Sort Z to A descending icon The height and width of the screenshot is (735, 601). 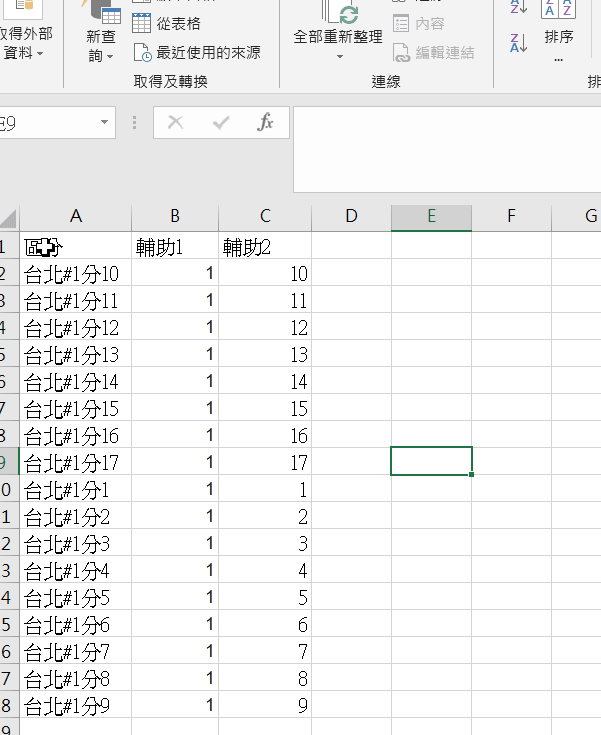(x=518, y=43)
